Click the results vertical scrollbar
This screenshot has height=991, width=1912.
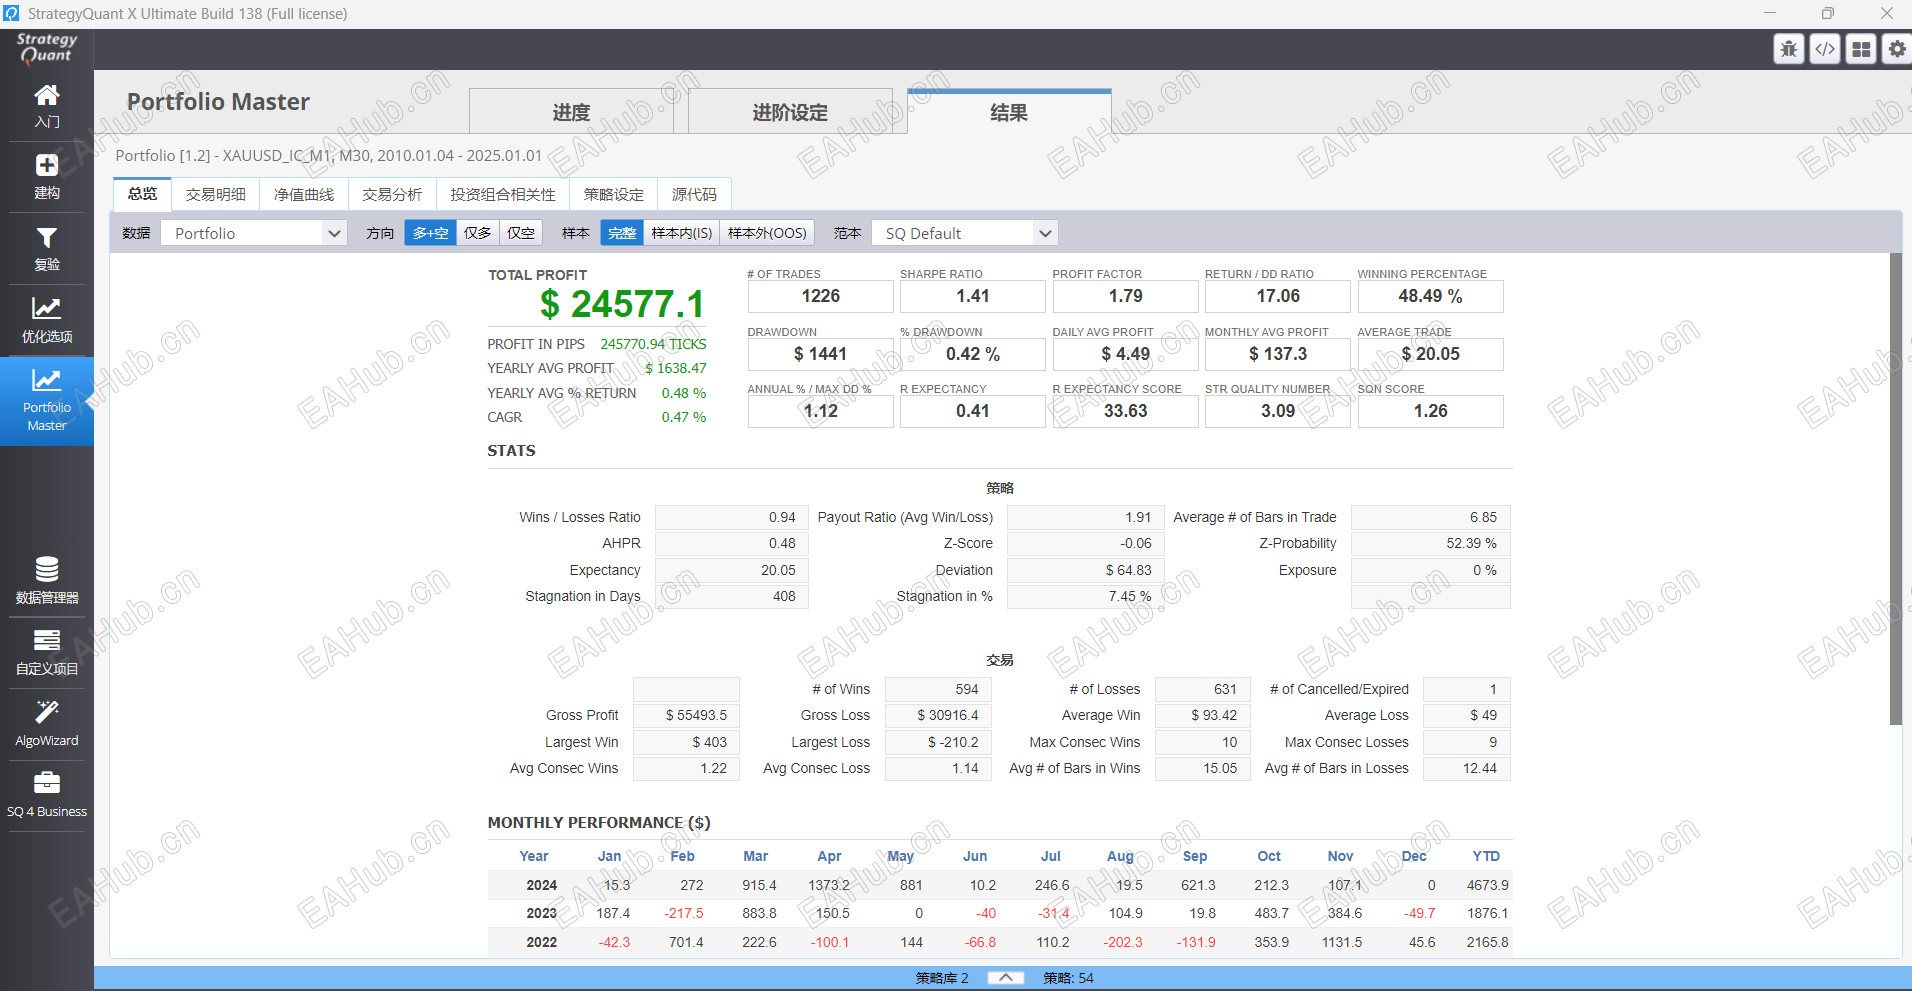tap(1895, 488)
